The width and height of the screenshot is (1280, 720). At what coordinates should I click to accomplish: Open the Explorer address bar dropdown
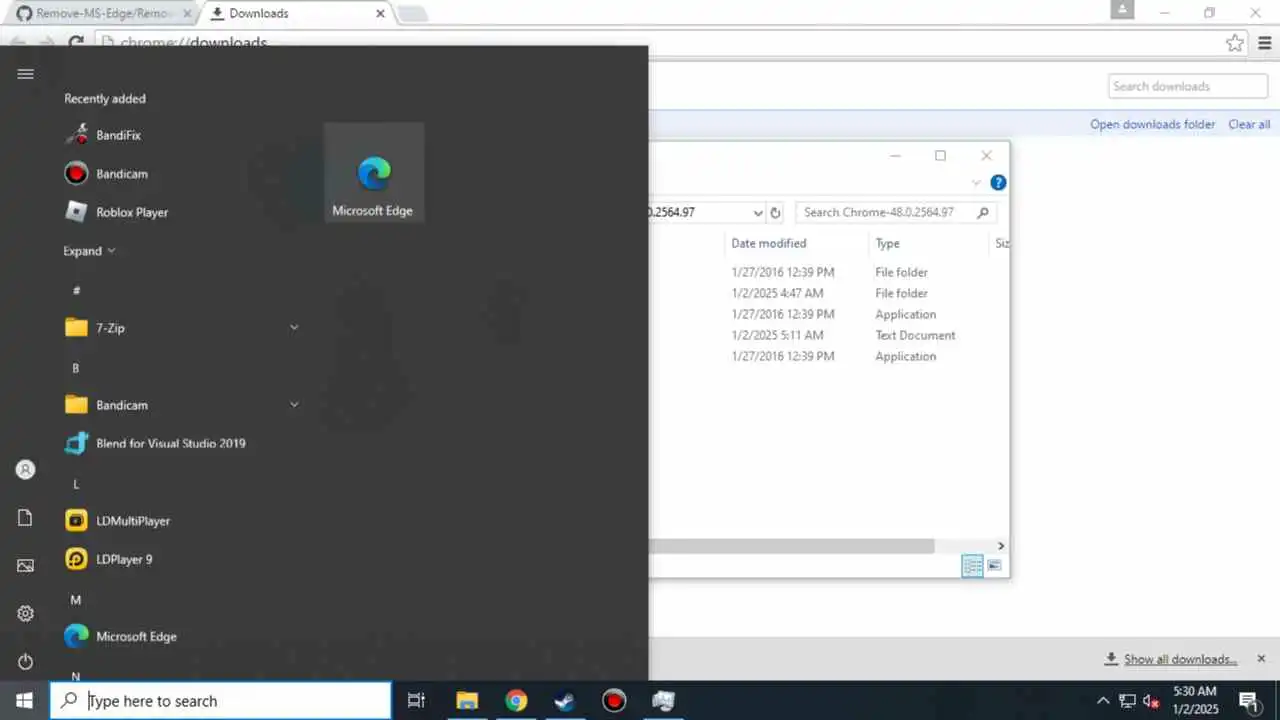pyautogui.click(x=758, y=212)
